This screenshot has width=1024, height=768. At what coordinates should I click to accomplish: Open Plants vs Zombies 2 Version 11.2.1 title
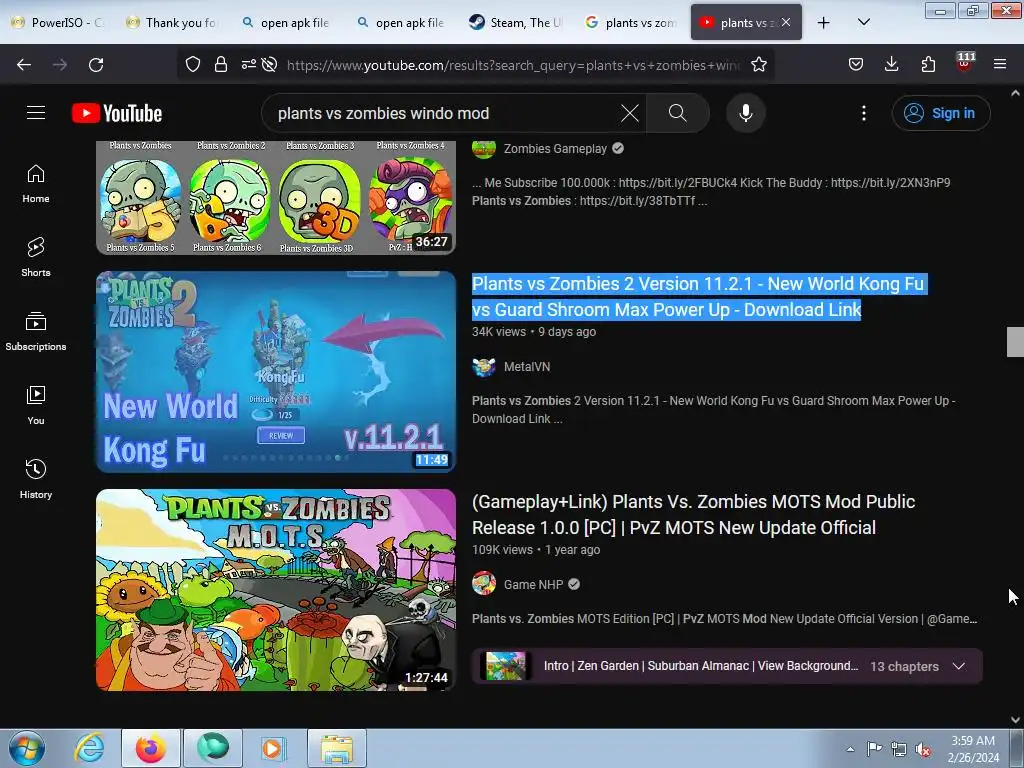pyautogui.click(x=699, y=296)
